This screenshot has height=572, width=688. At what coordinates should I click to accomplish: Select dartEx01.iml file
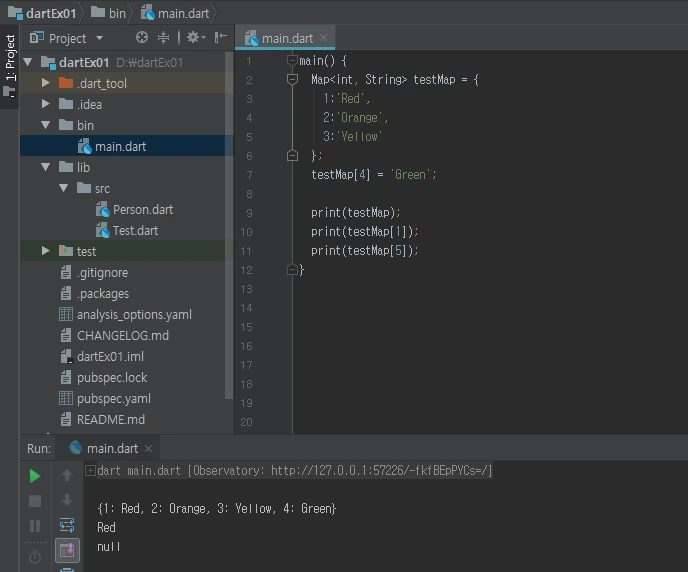110,357
